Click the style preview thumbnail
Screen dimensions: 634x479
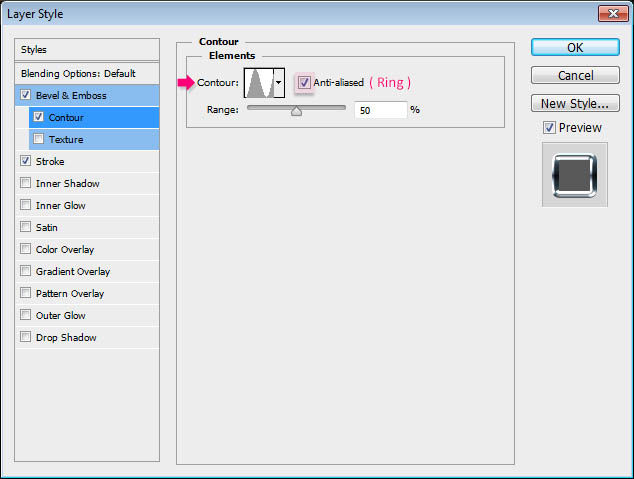575,175
